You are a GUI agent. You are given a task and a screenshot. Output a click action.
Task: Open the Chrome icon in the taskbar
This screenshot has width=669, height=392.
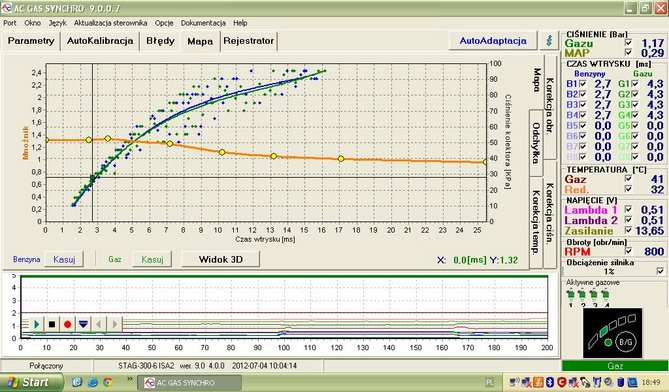(108, 382)
